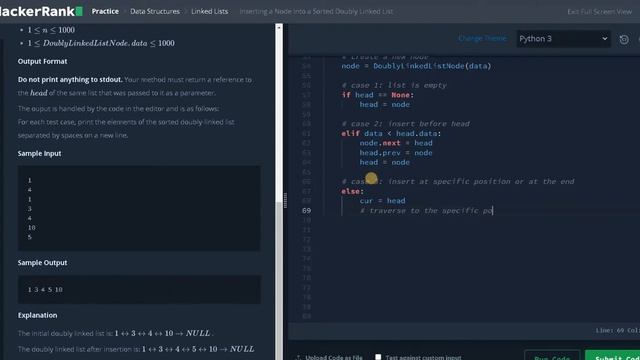Toggle Test against custom input checkbox
The image size is (640, 360).
(x=378, y=357)
